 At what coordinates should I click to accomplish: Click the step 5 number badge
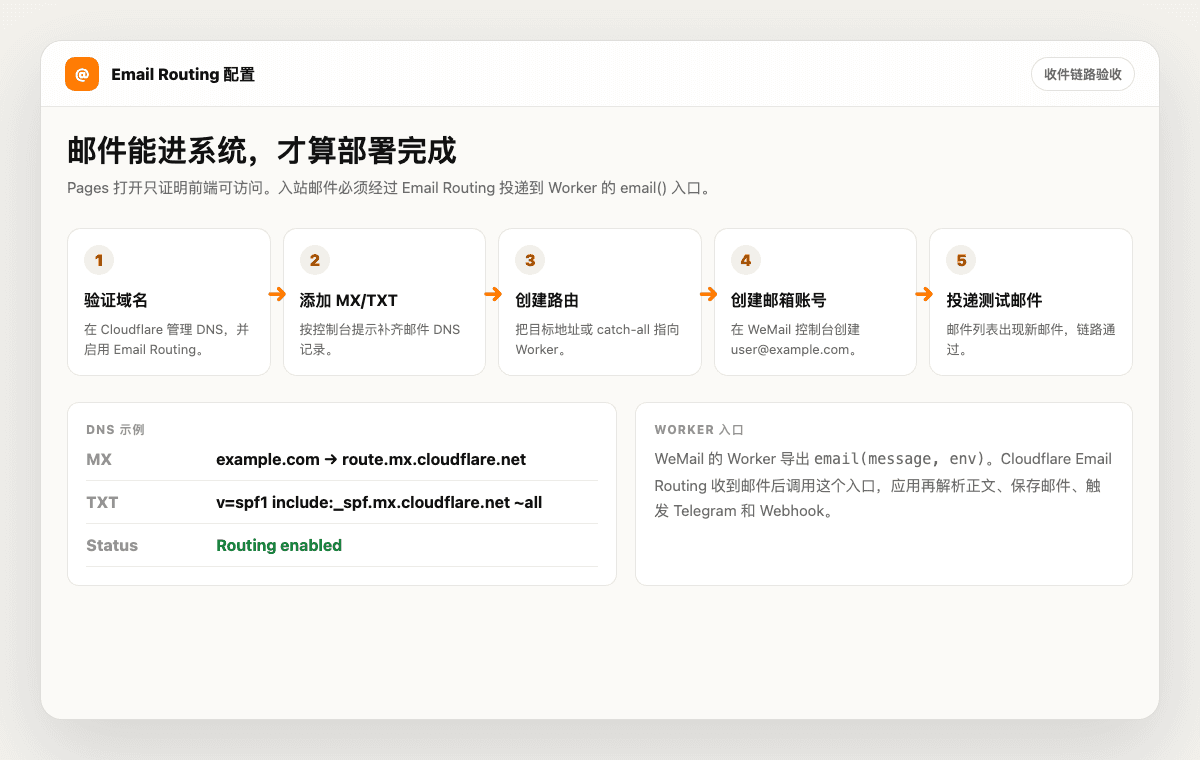tap(961, 260)
